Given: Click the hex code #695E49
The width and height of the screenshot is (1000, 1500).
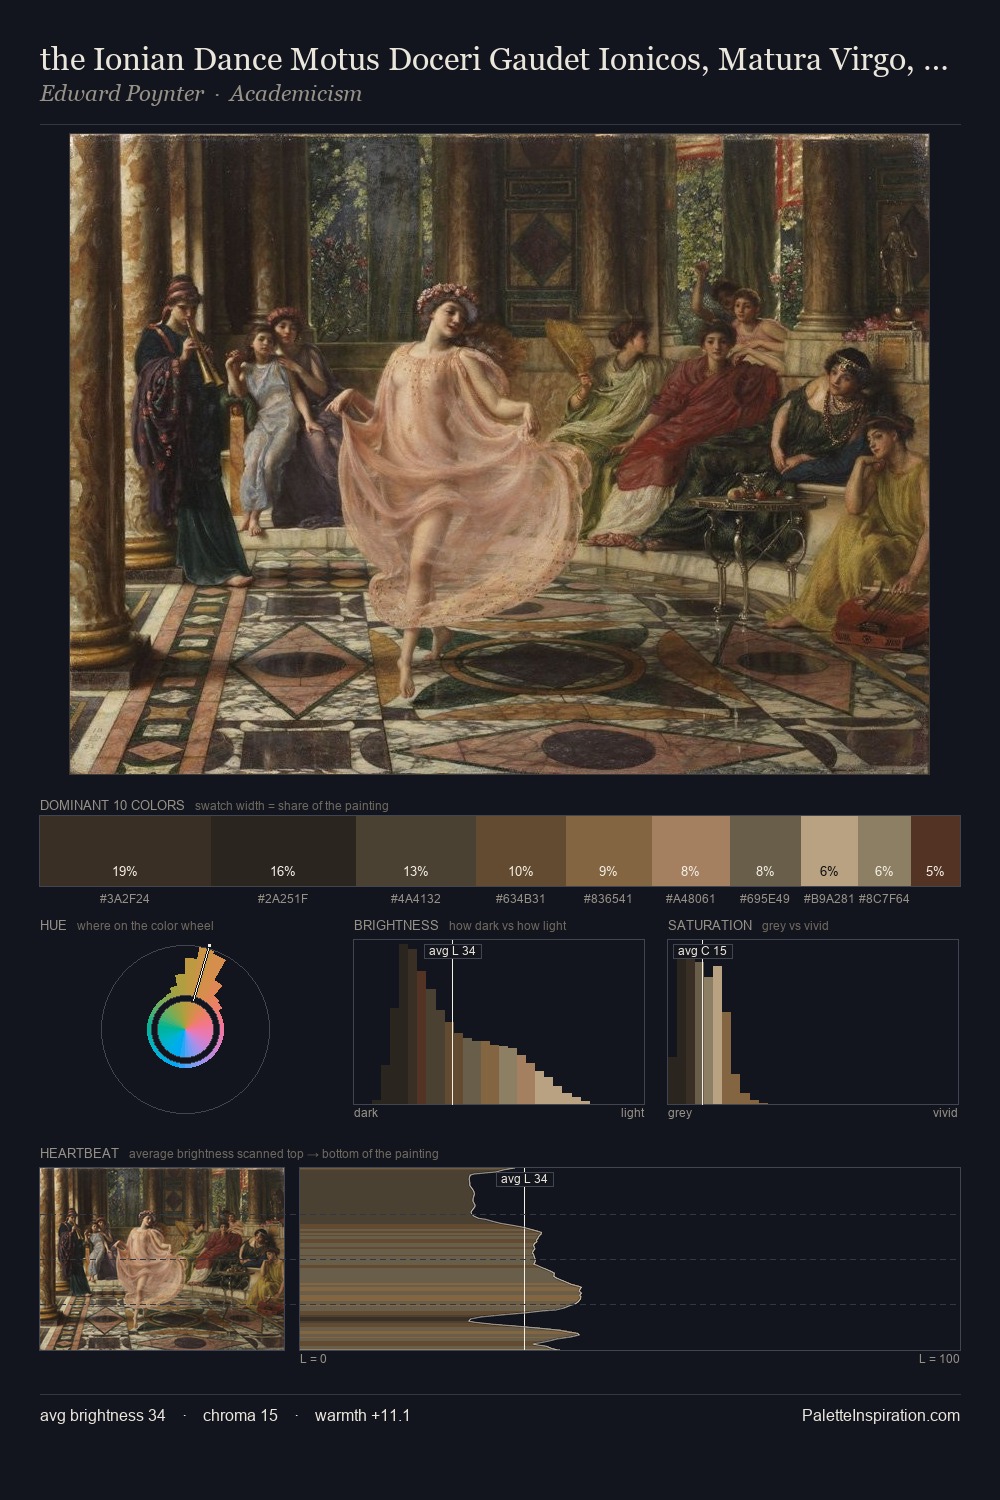Looking at the screenshot, I should tap(765, 899).
